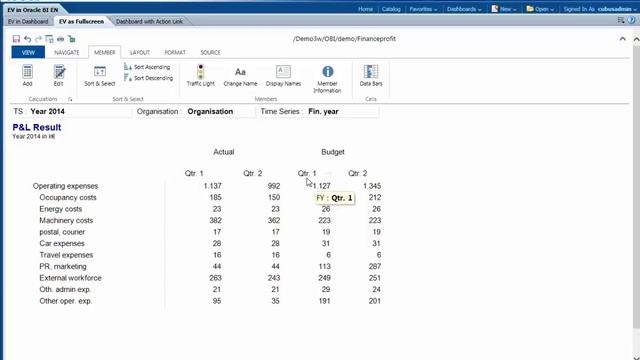Open the New dropdown menu

(x=504, y=9)
